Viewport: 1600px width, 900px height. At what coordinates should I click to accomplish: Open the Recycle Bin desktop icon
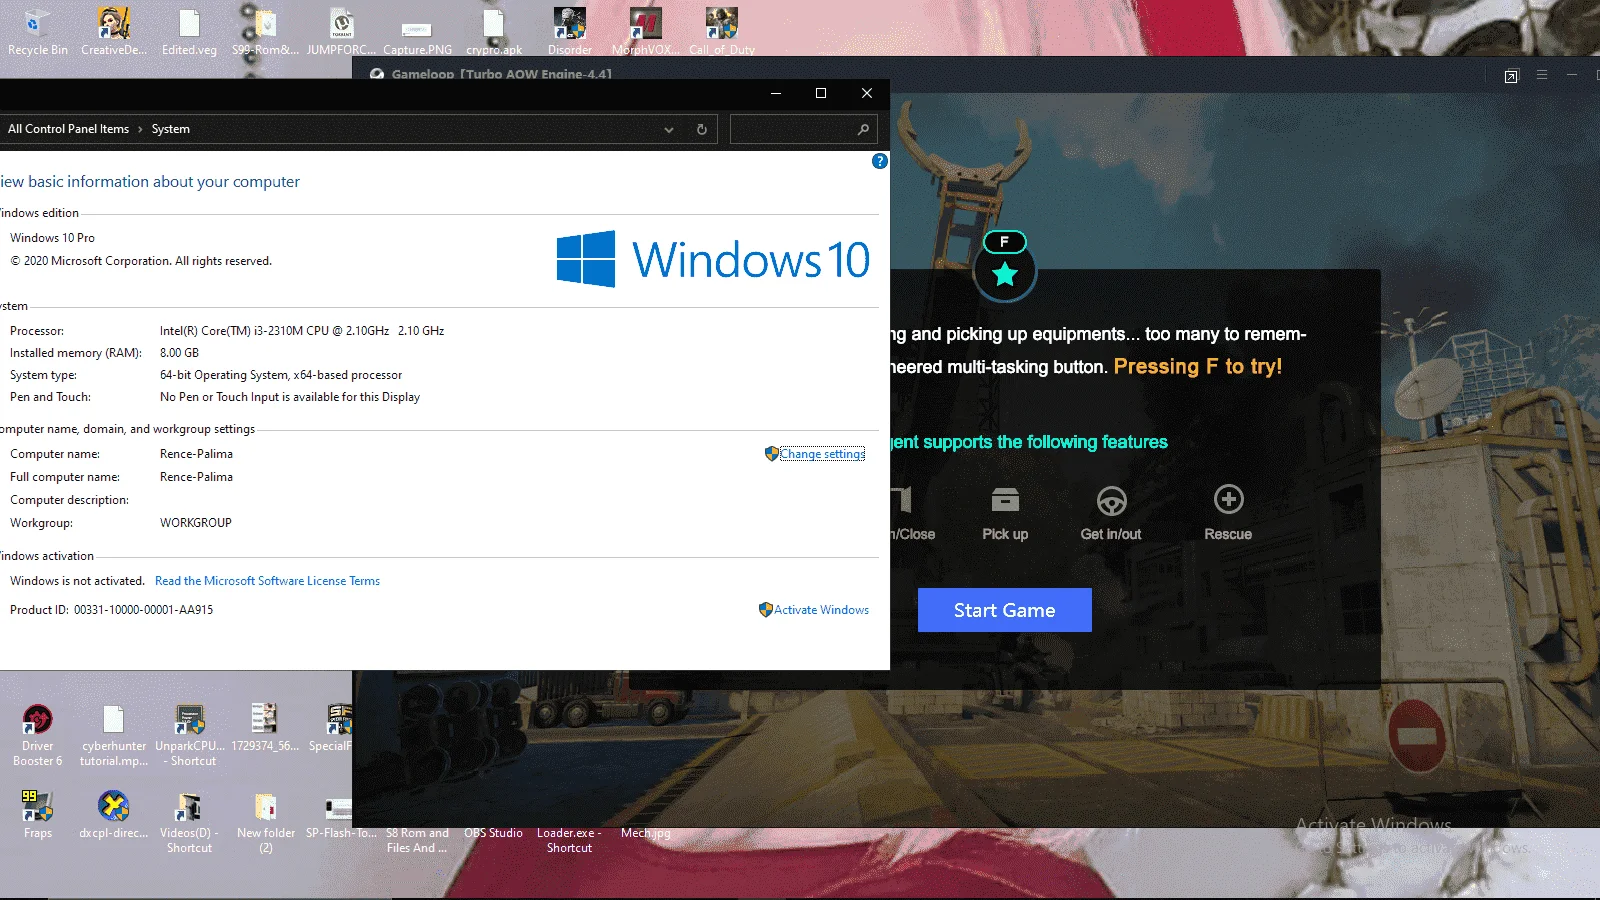point(37,30)
